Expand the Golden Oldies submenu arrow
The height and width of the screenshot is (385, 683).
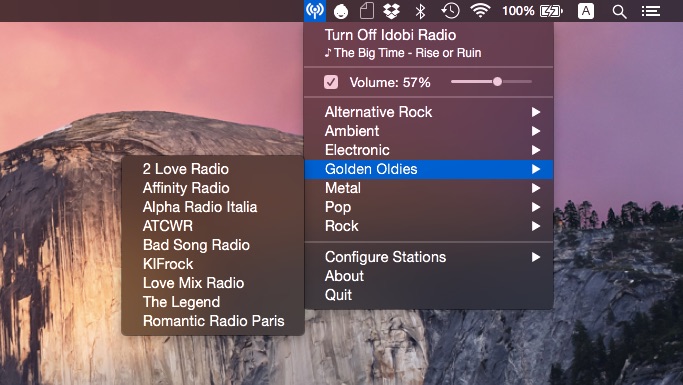[536, 169]
